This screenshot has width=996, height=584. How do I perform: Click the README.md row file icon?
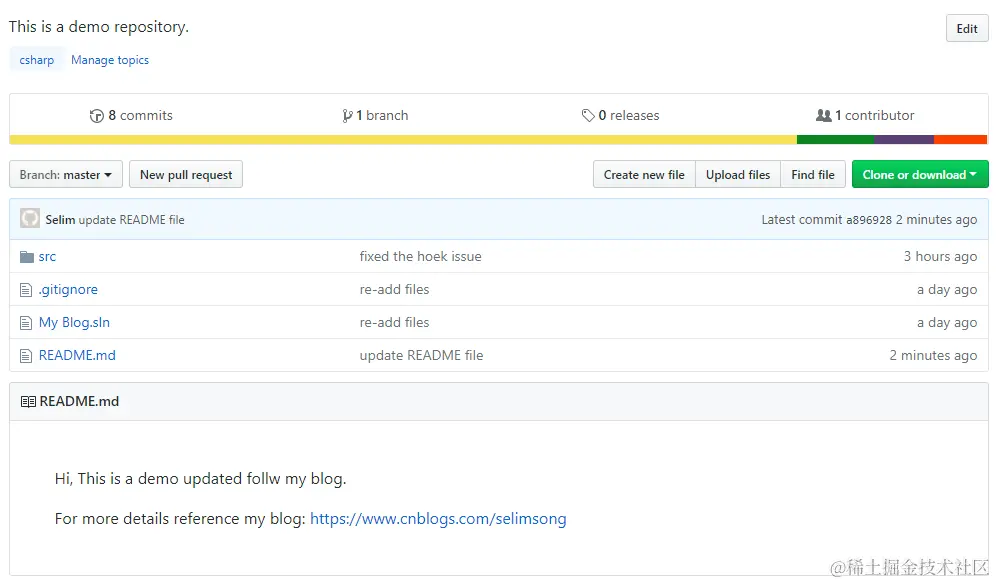[x=26, y=357]
